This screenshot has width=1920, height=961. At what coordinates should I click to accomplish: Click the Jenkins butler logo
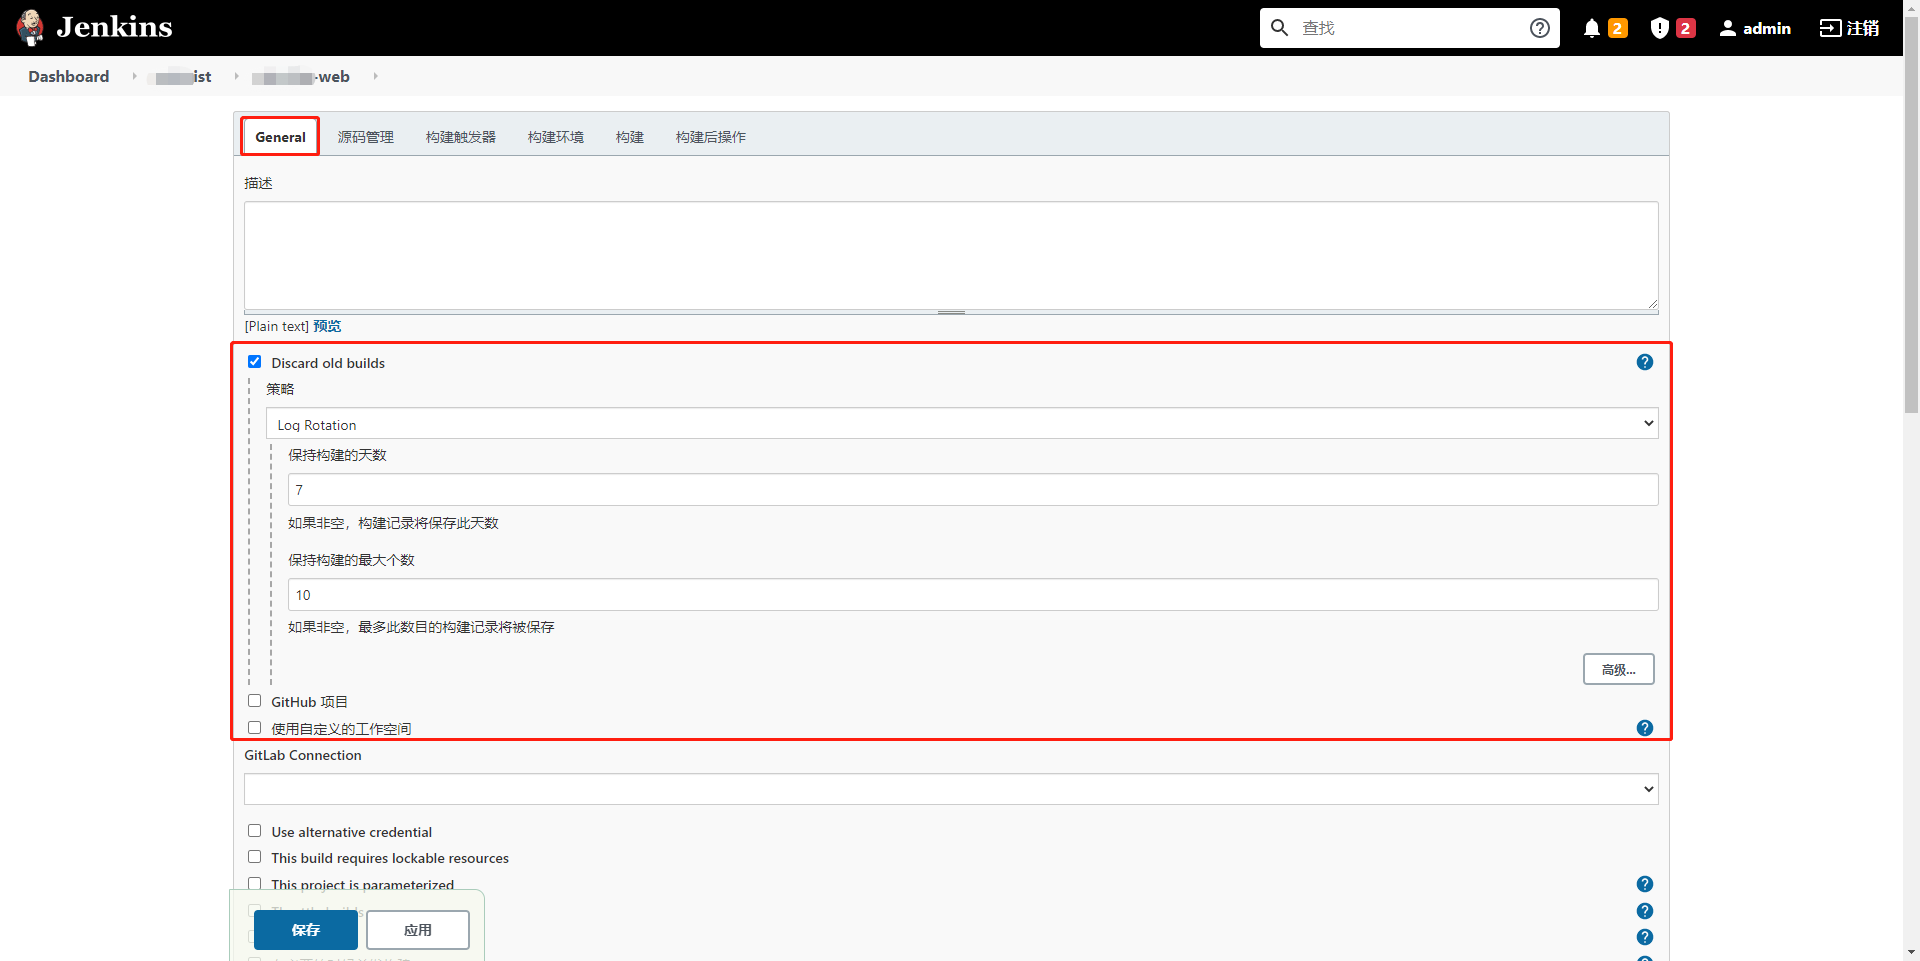(x=31, y=27)
